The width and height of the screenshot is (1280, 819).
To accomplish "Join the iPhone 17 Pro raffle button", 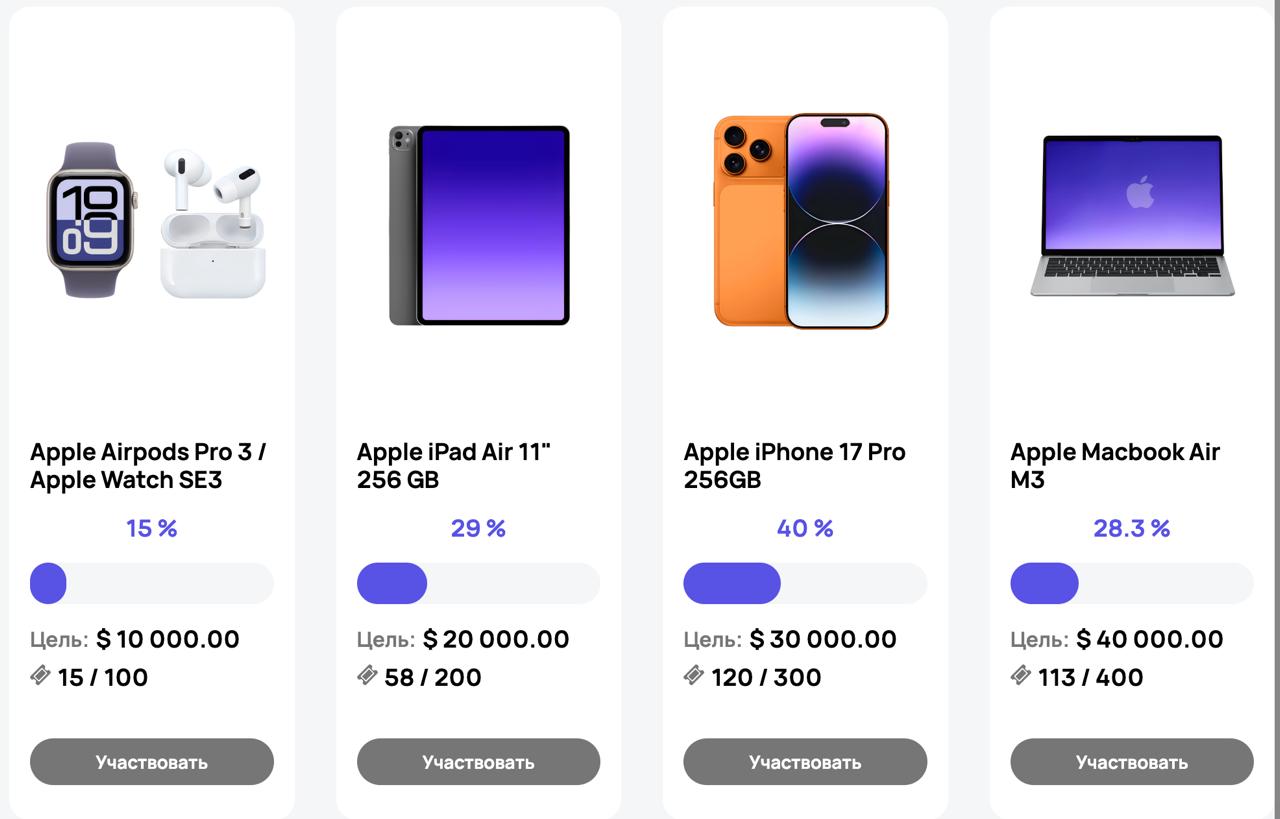I will (805, 762).
